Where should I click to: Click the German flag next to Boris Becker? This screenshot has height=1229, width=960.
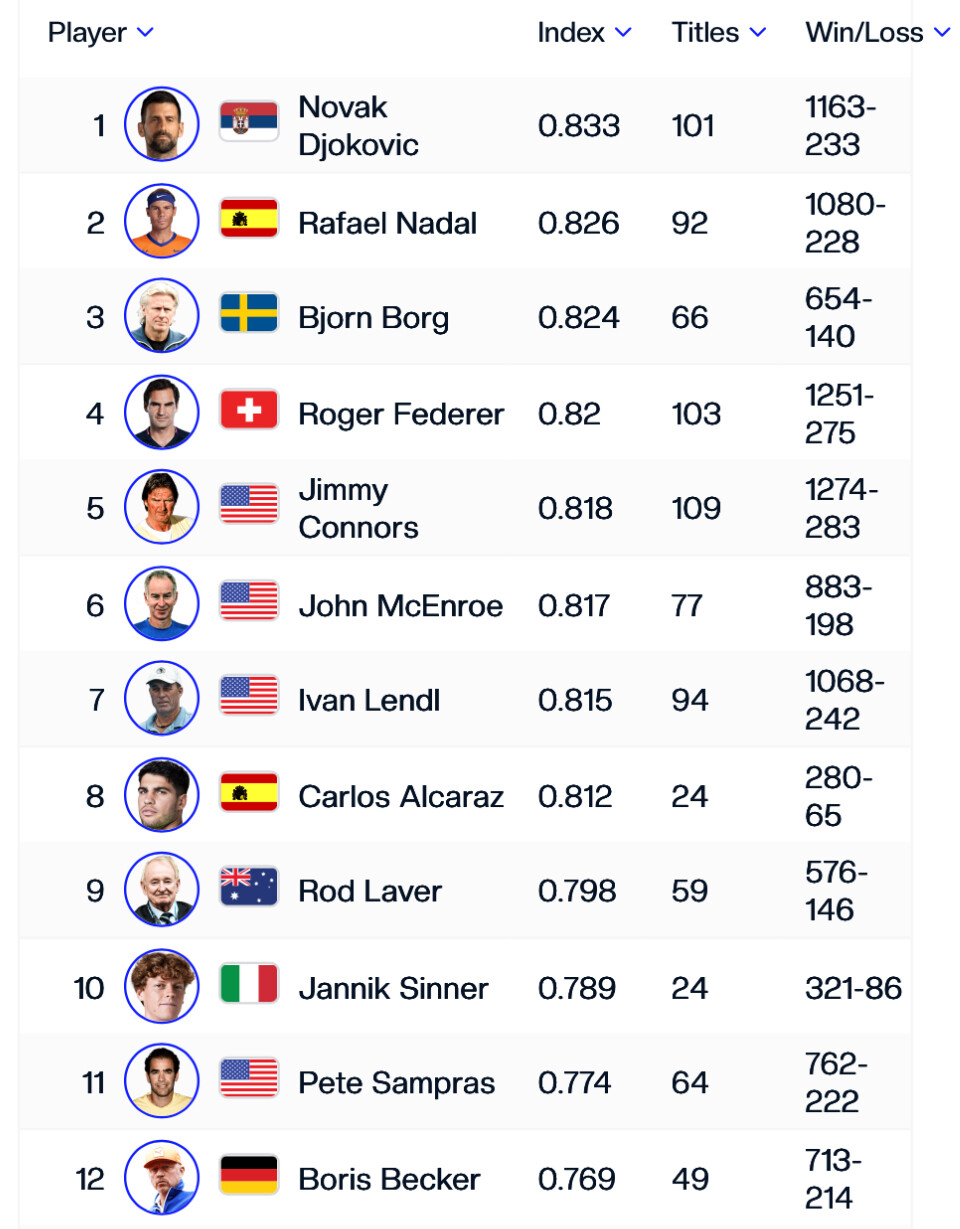pos(249,1179)
